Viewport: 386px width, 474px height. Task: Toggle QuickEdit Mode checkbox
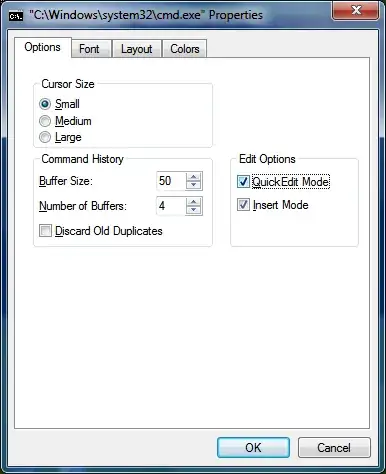(243, 182)
